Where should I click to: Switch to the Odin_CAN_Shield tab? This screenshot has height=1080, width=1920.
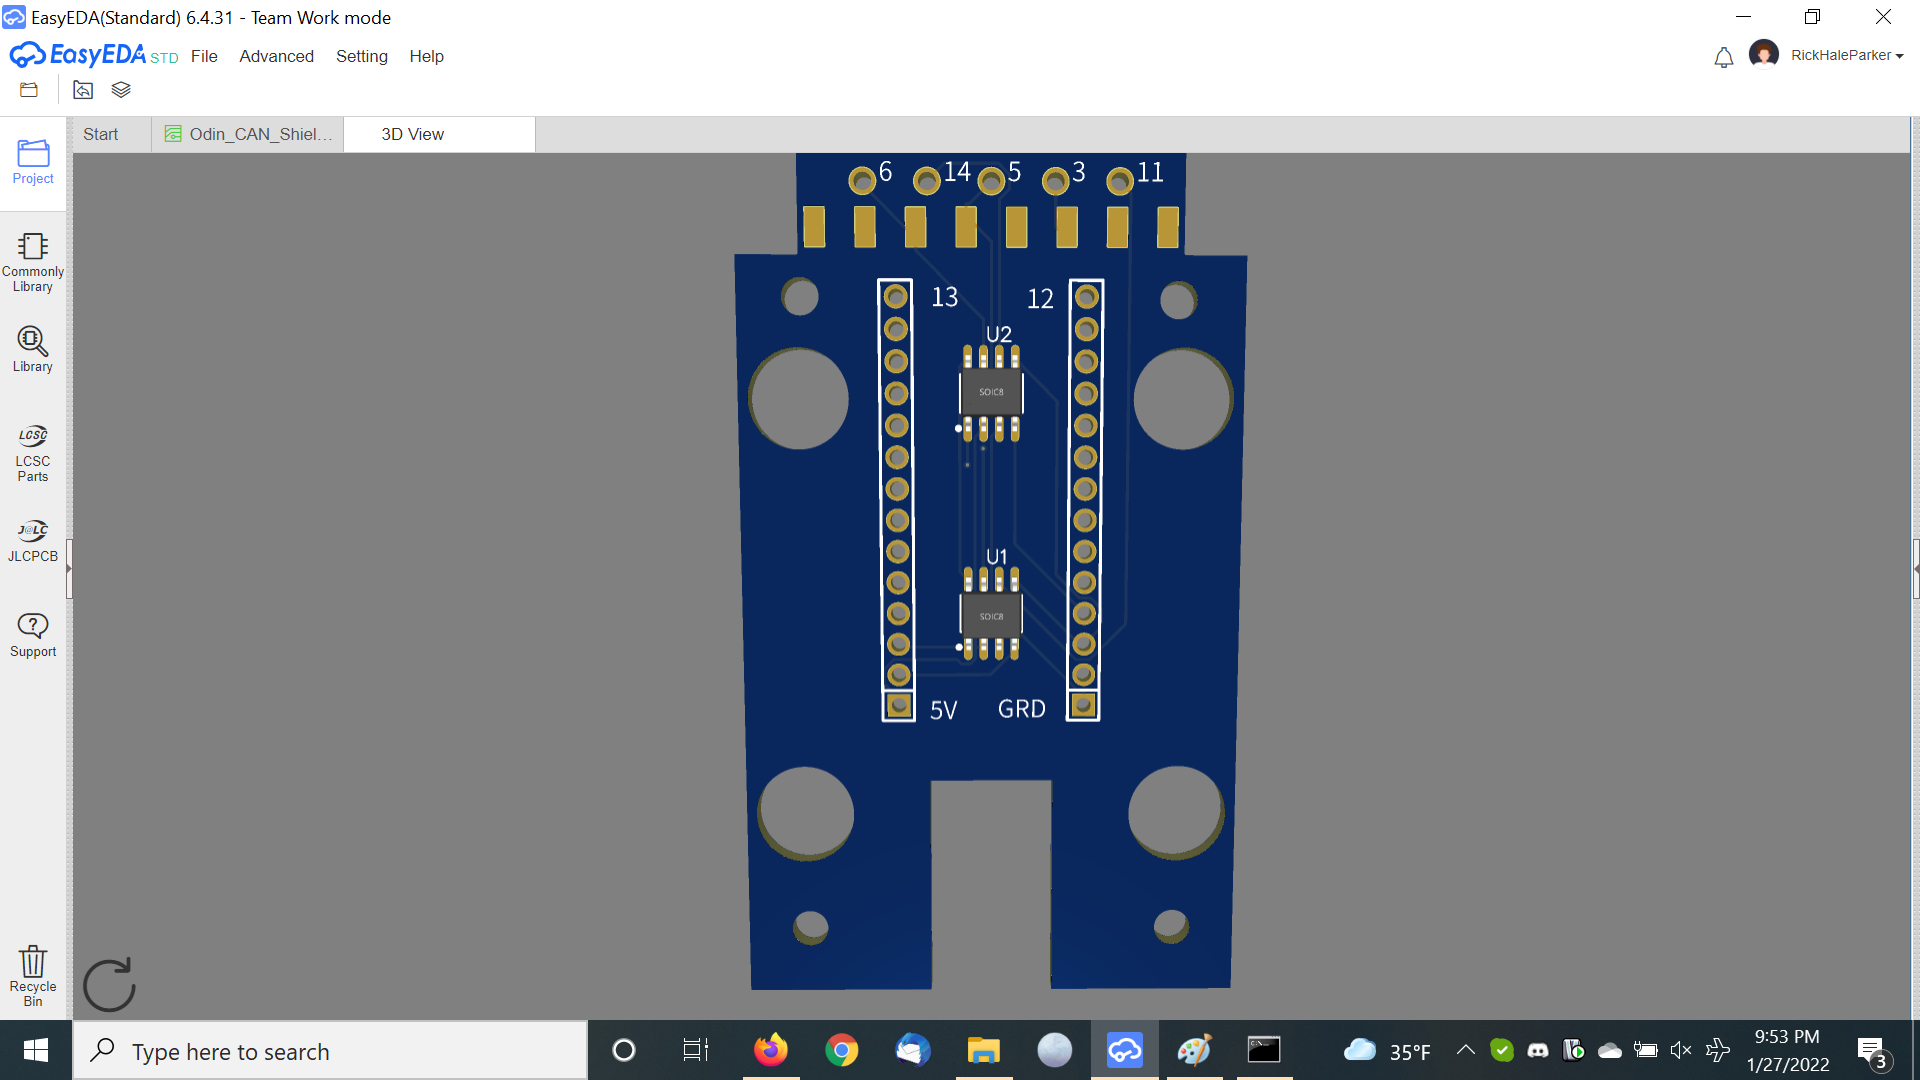pos(248,134)
